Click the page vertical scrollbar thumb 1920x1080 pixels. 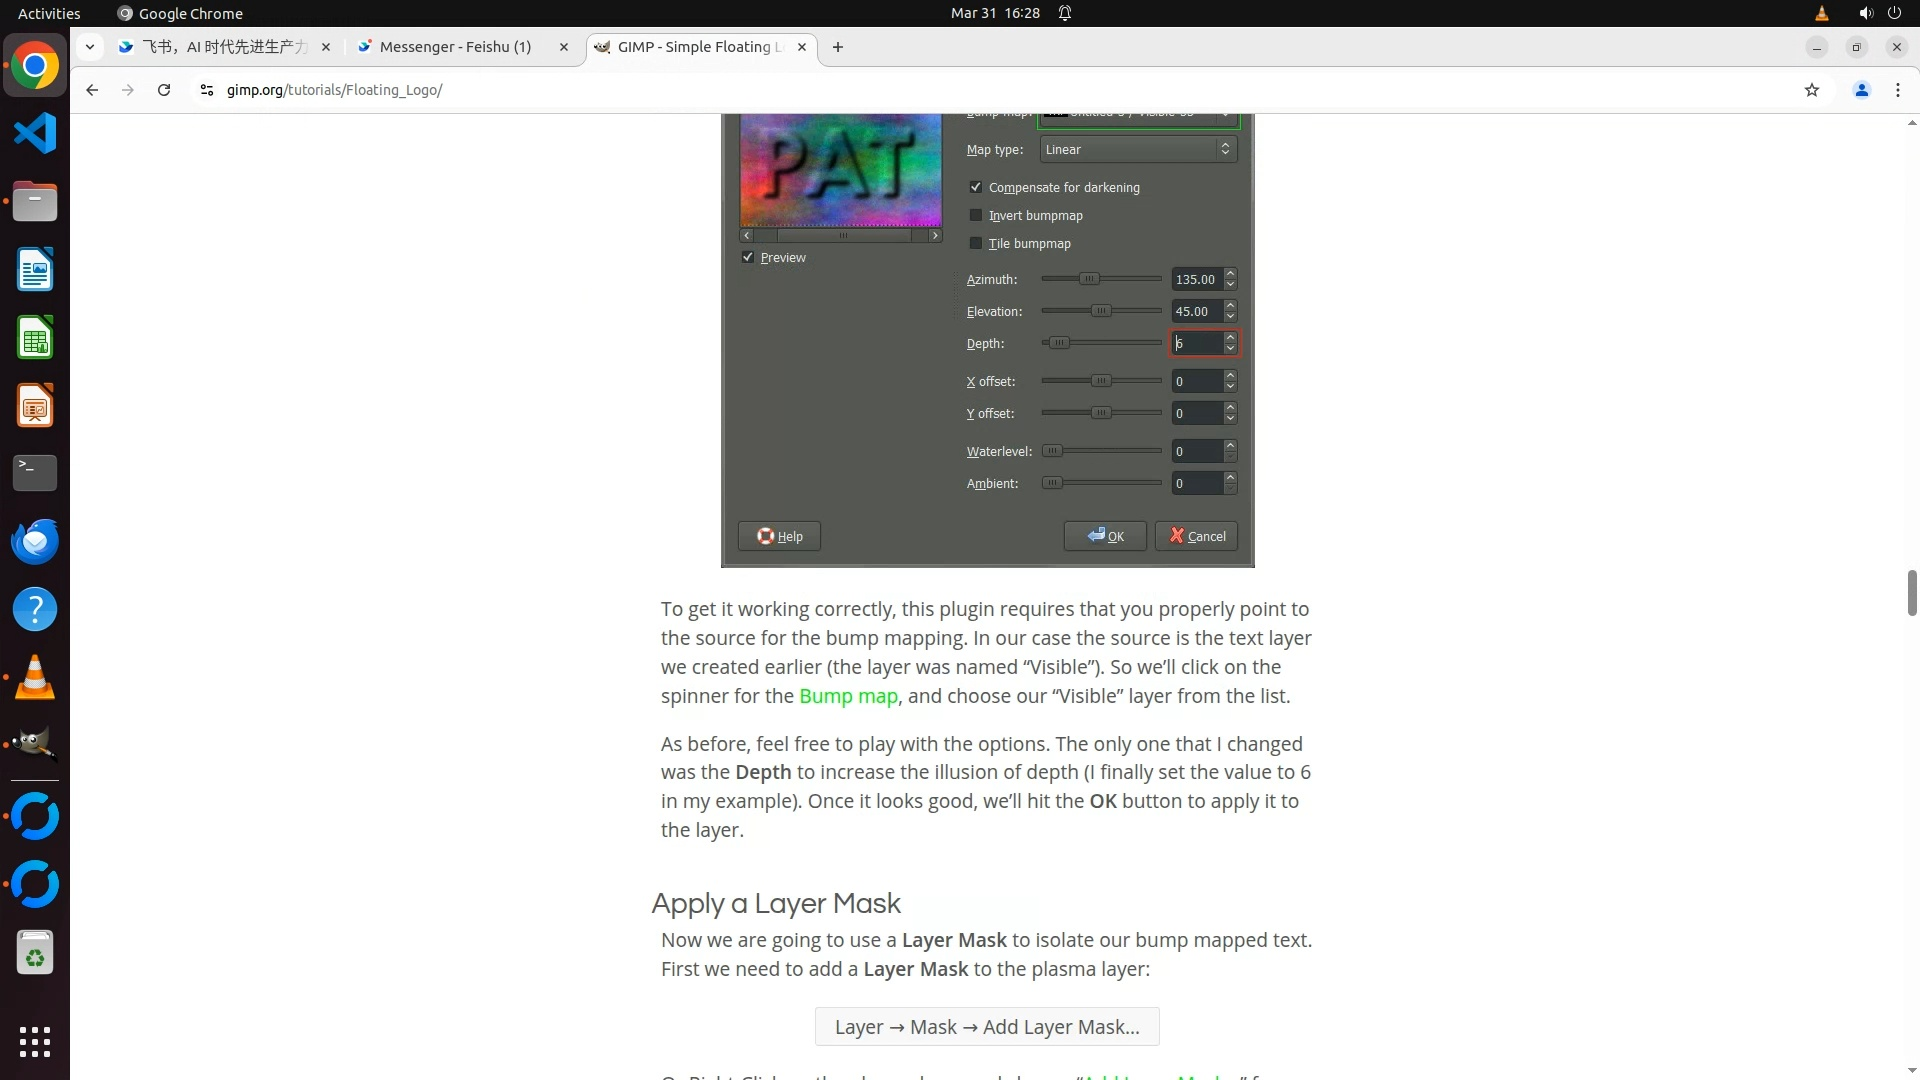tap(1911, 592)
